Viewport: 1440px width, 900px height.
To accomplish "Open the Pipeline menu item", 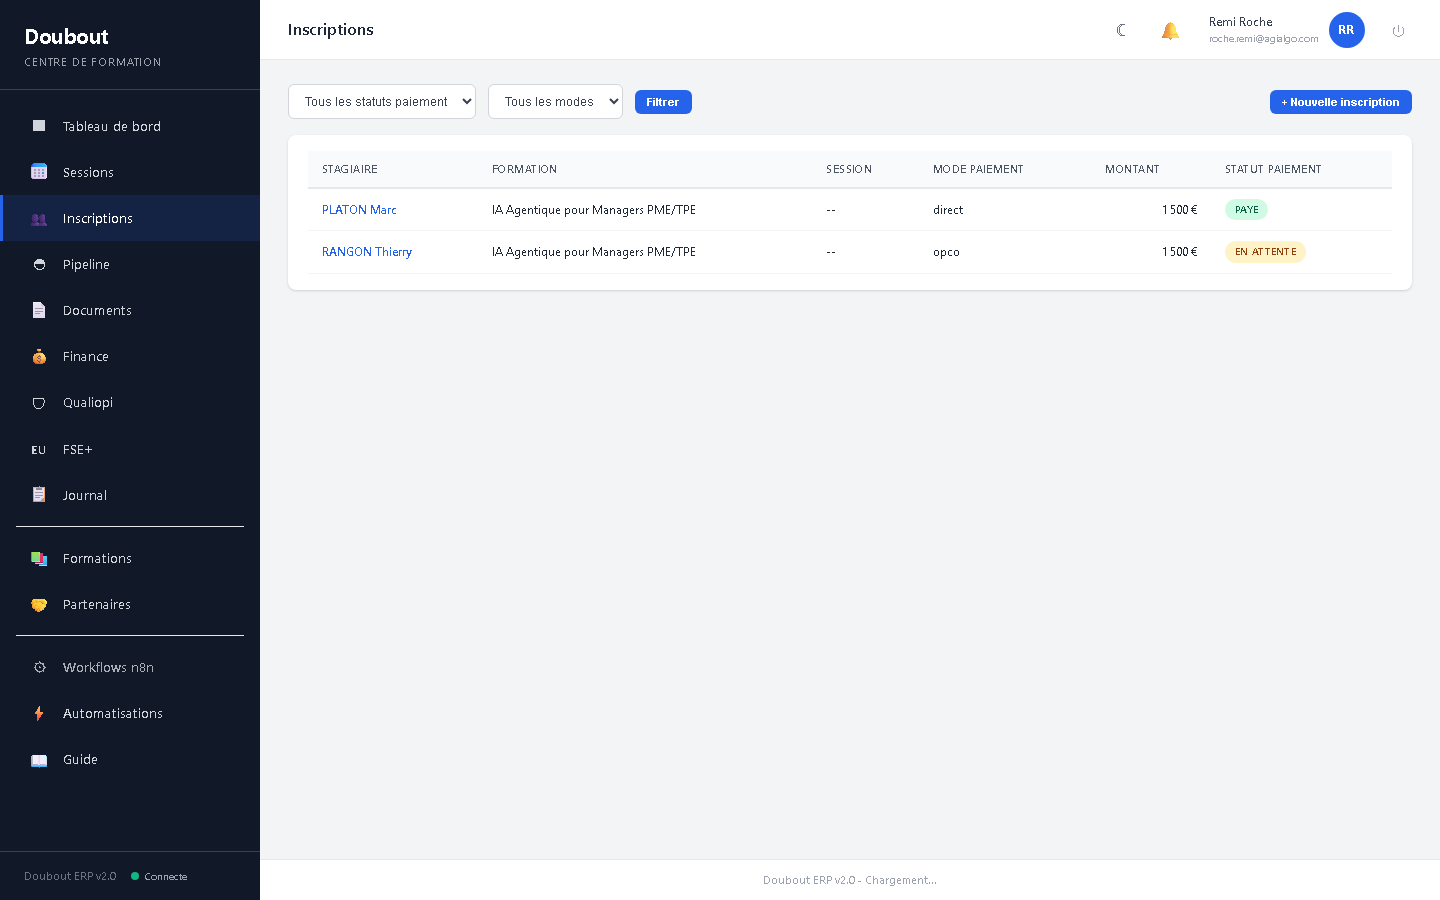I will 86,264.
